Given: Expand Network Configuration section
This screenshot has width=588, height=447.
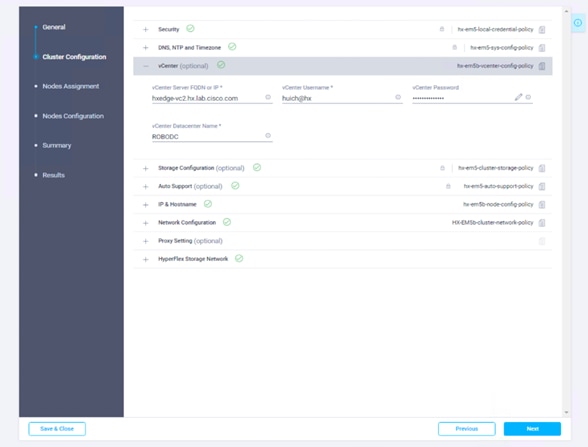Looking at the screenshot, I should tap(146, 223).
